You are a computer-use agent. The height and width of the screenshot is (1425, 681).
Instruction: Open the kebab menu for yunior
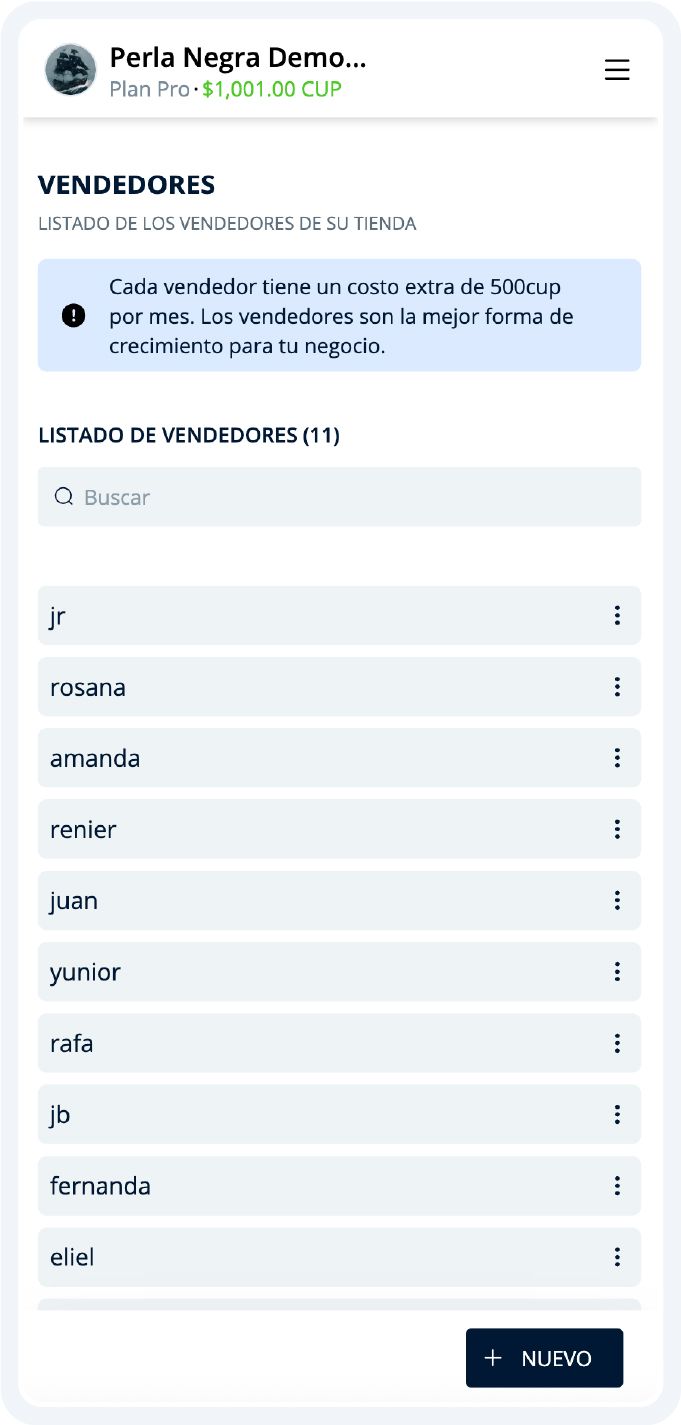pos(618,971)
